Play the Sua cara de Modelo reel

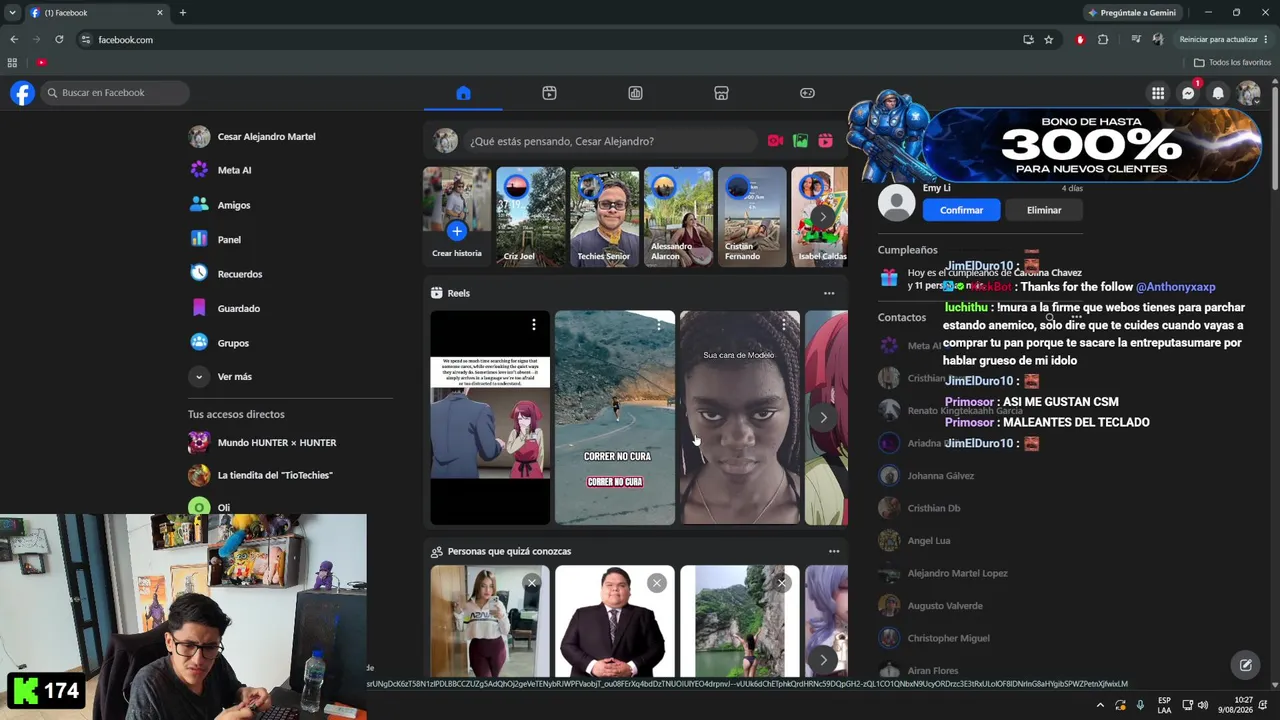coord(740,417)
